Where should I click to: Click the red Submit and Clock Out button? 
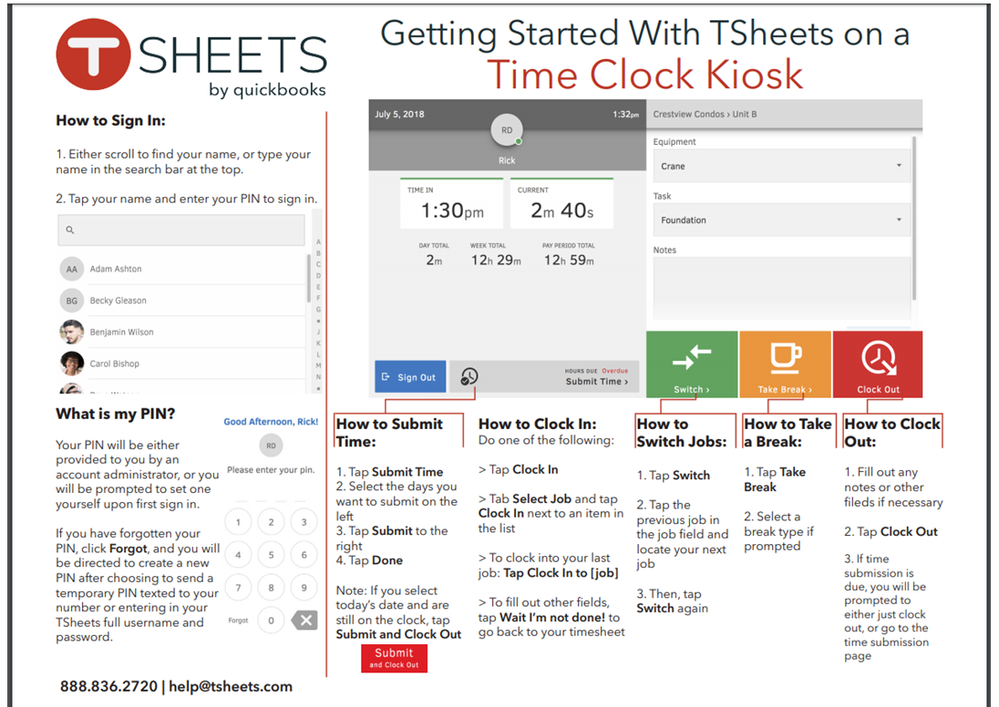click(394, 658)
